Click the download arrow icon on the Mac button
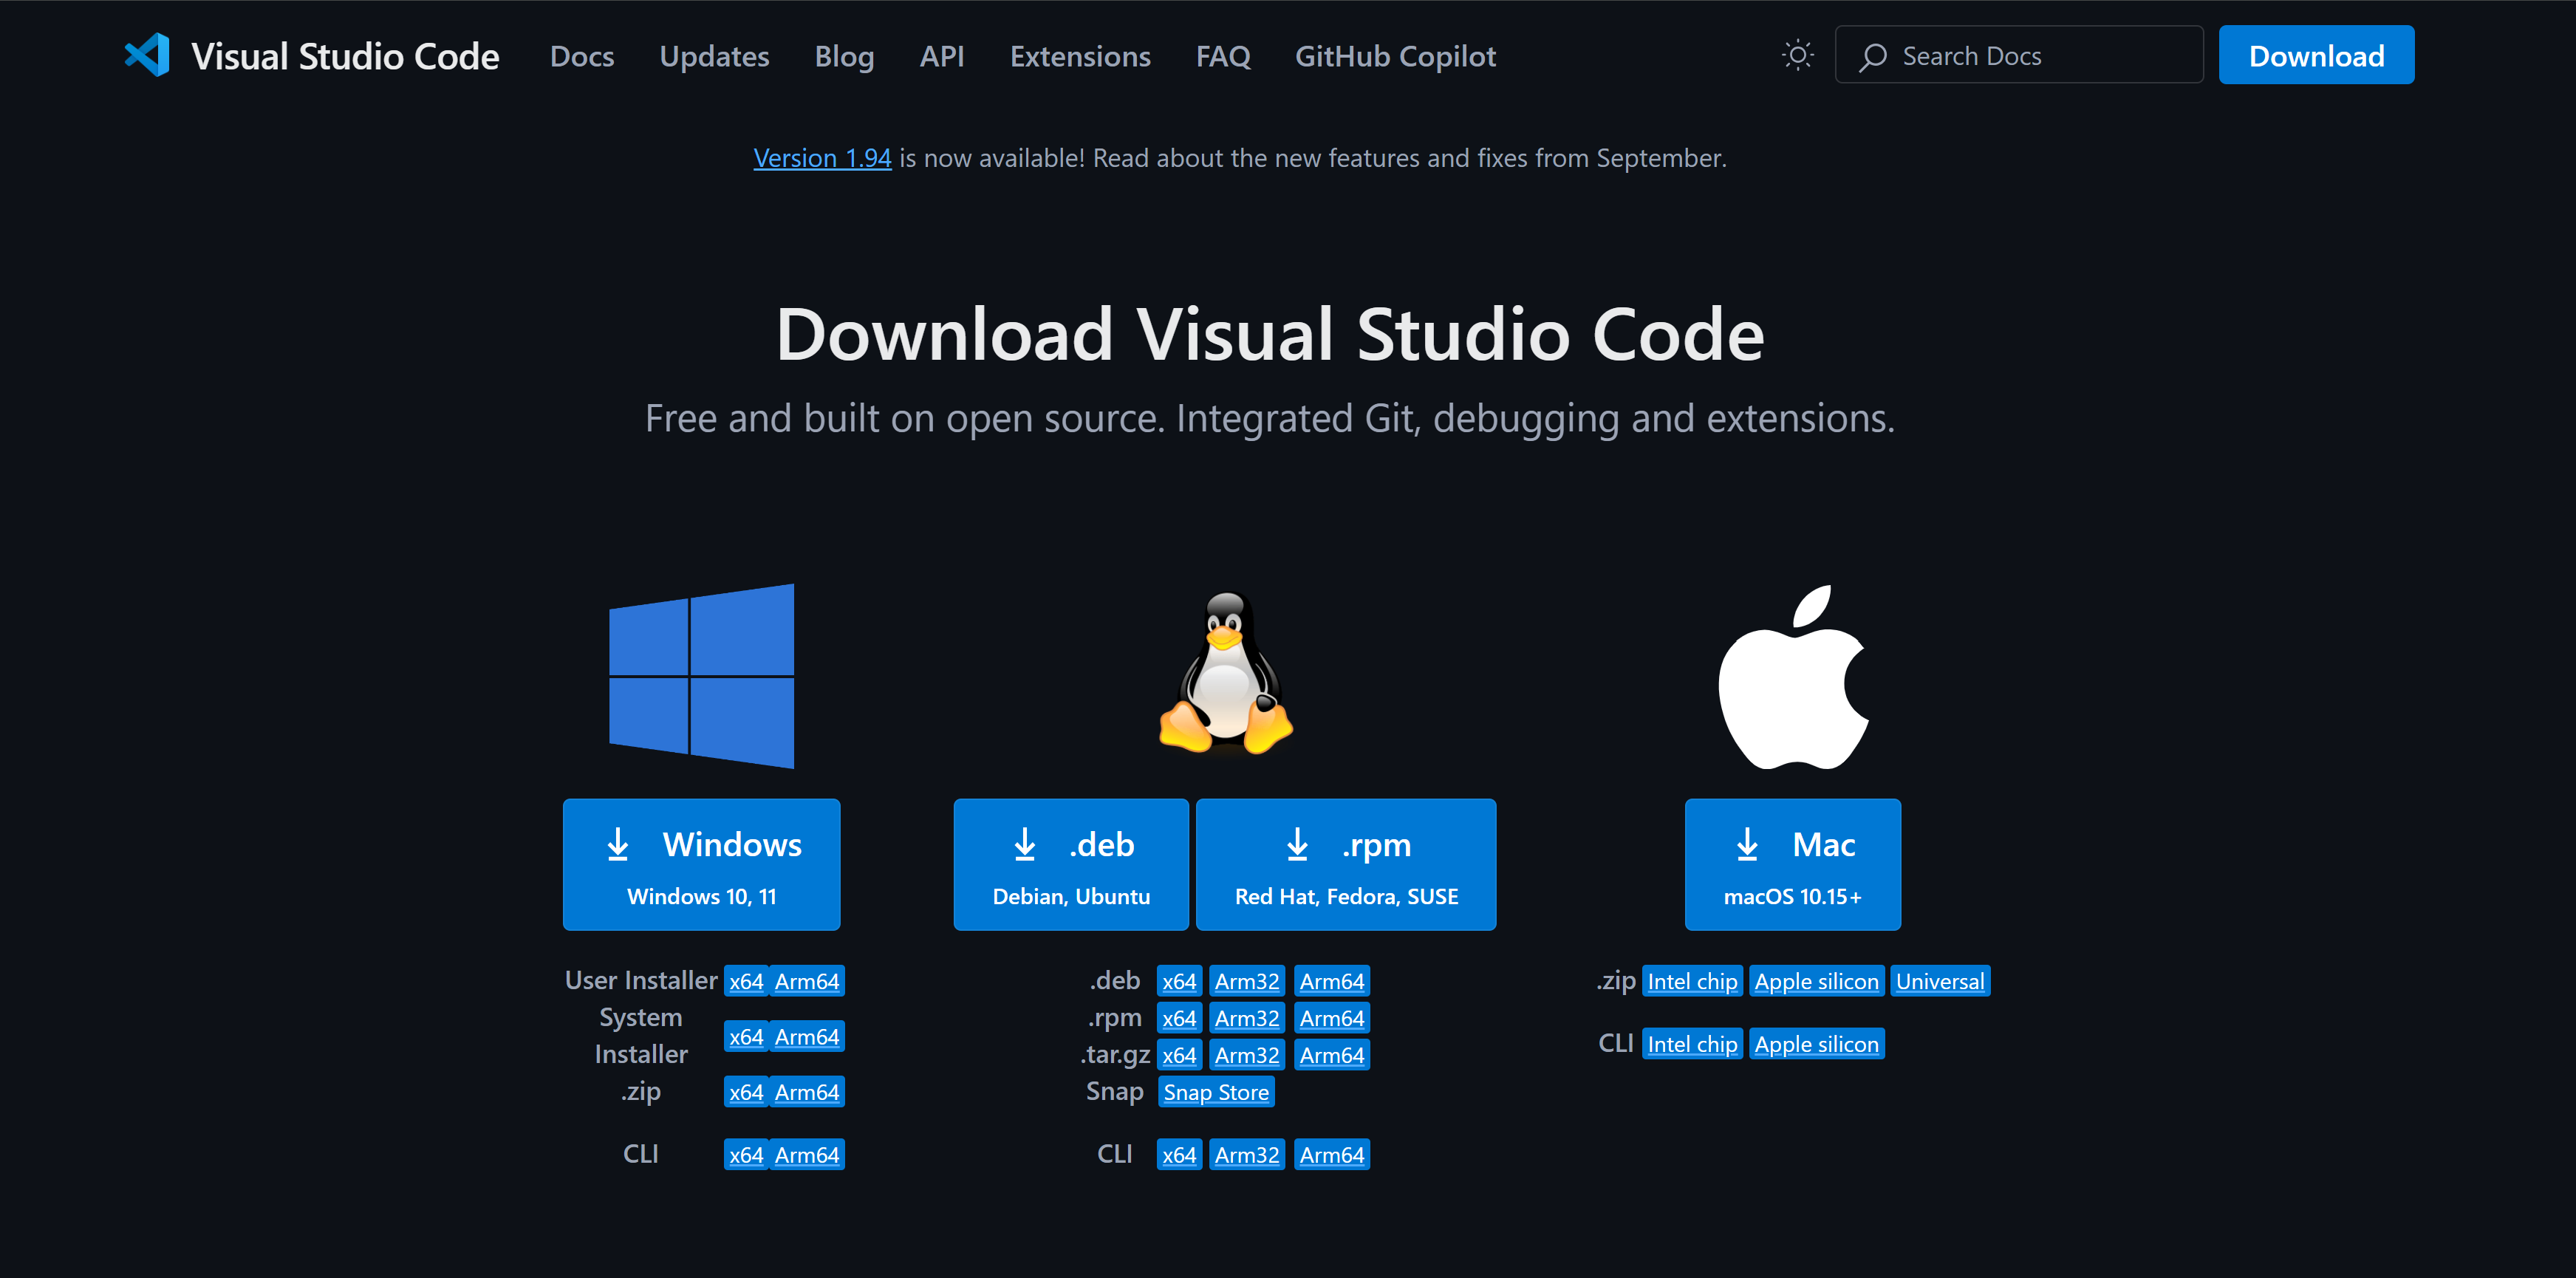This screenshot has height=1278, width=2576. tap(1747, 844)
